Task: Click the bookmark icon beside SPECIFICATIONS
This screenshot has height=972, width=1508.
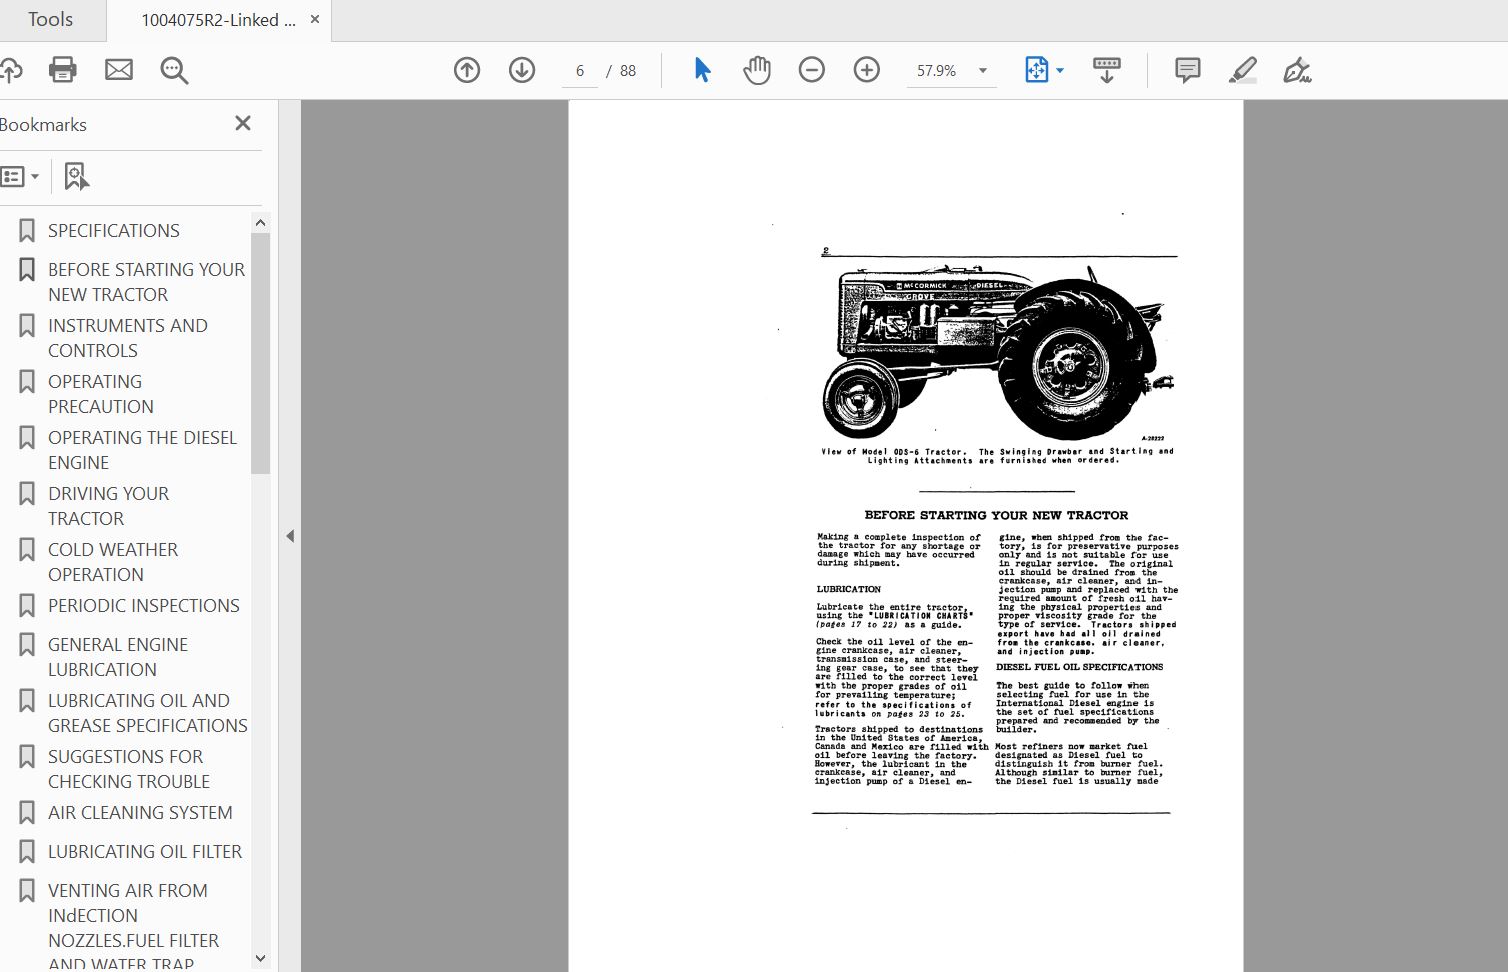Action: [27, 231]
